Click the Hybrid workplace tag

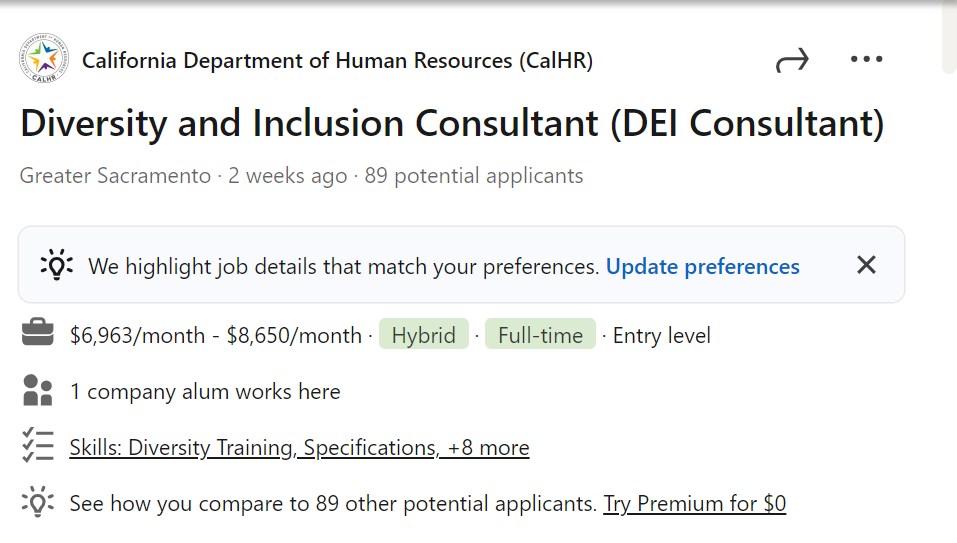coord(423,335)
